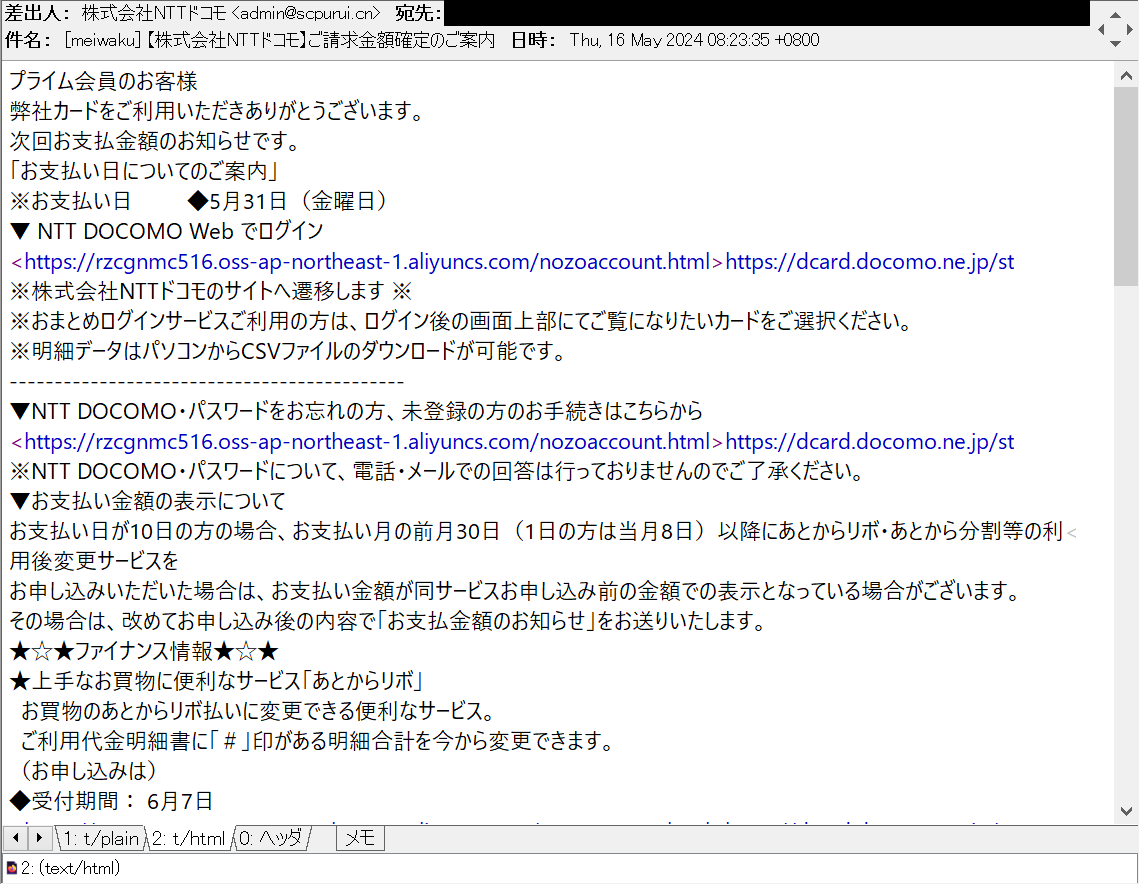The width and height of the screenshot is (1140, 884).
Task: Click the text ▼ NTT DOCOMO Web でログイン
Action: 166,231
